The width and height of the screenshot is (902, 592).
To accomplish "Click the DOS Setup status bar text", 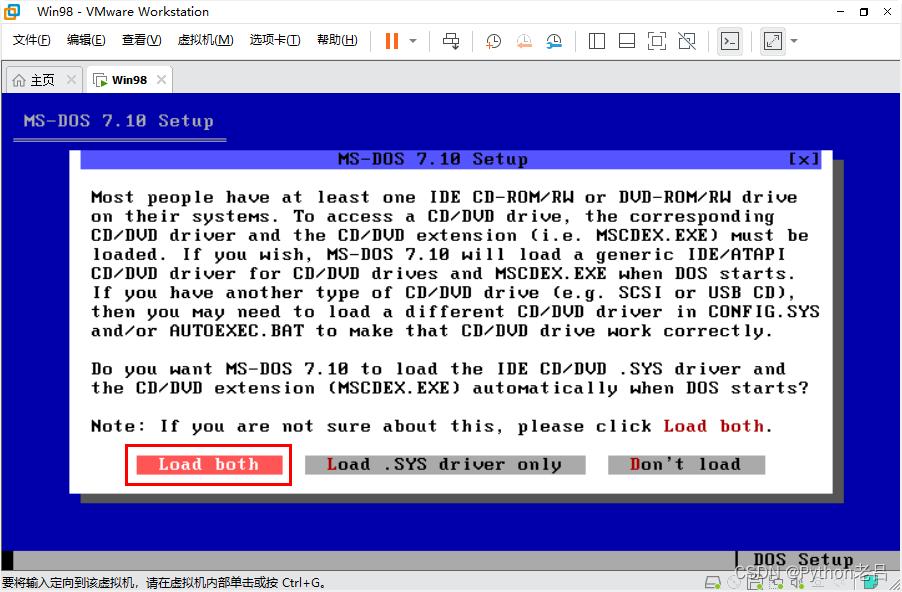I will coord(803,559).
